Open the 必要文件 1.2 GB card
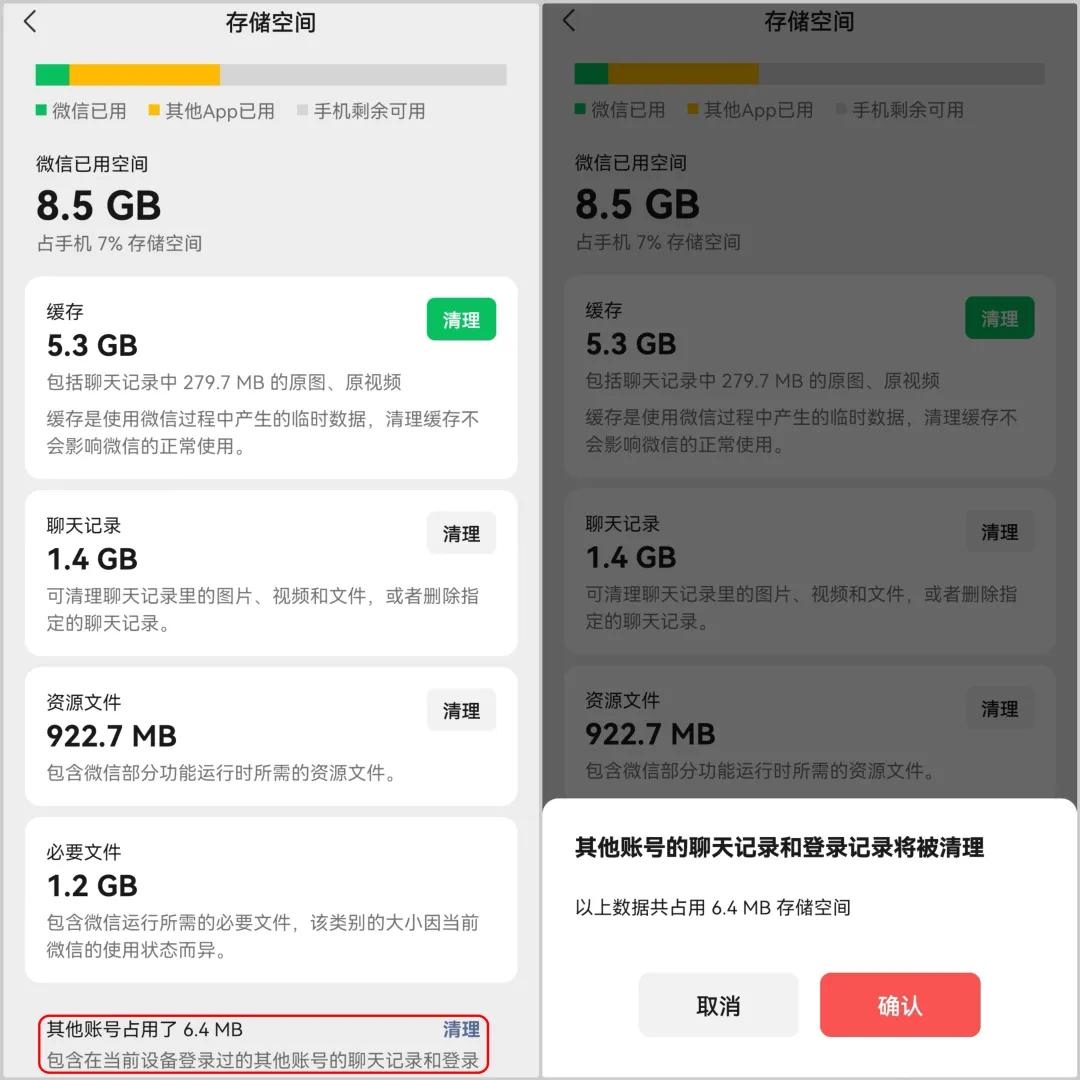 click(271, 900)
